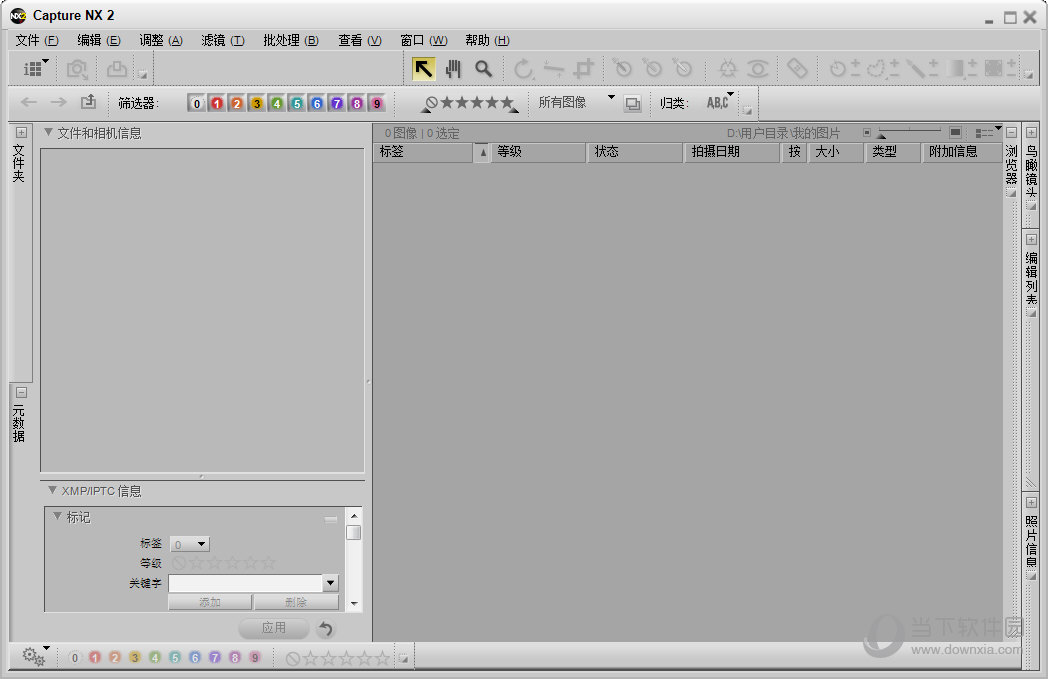Click the compare images icon beside 所有图像

coord(634,102)
